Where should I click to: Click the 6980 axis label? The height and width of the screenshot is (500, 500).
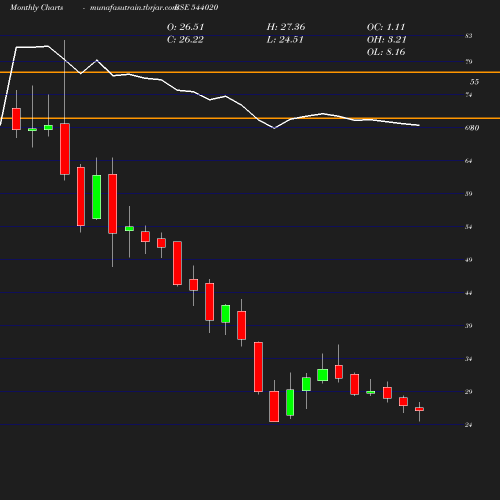click(472, 128)
